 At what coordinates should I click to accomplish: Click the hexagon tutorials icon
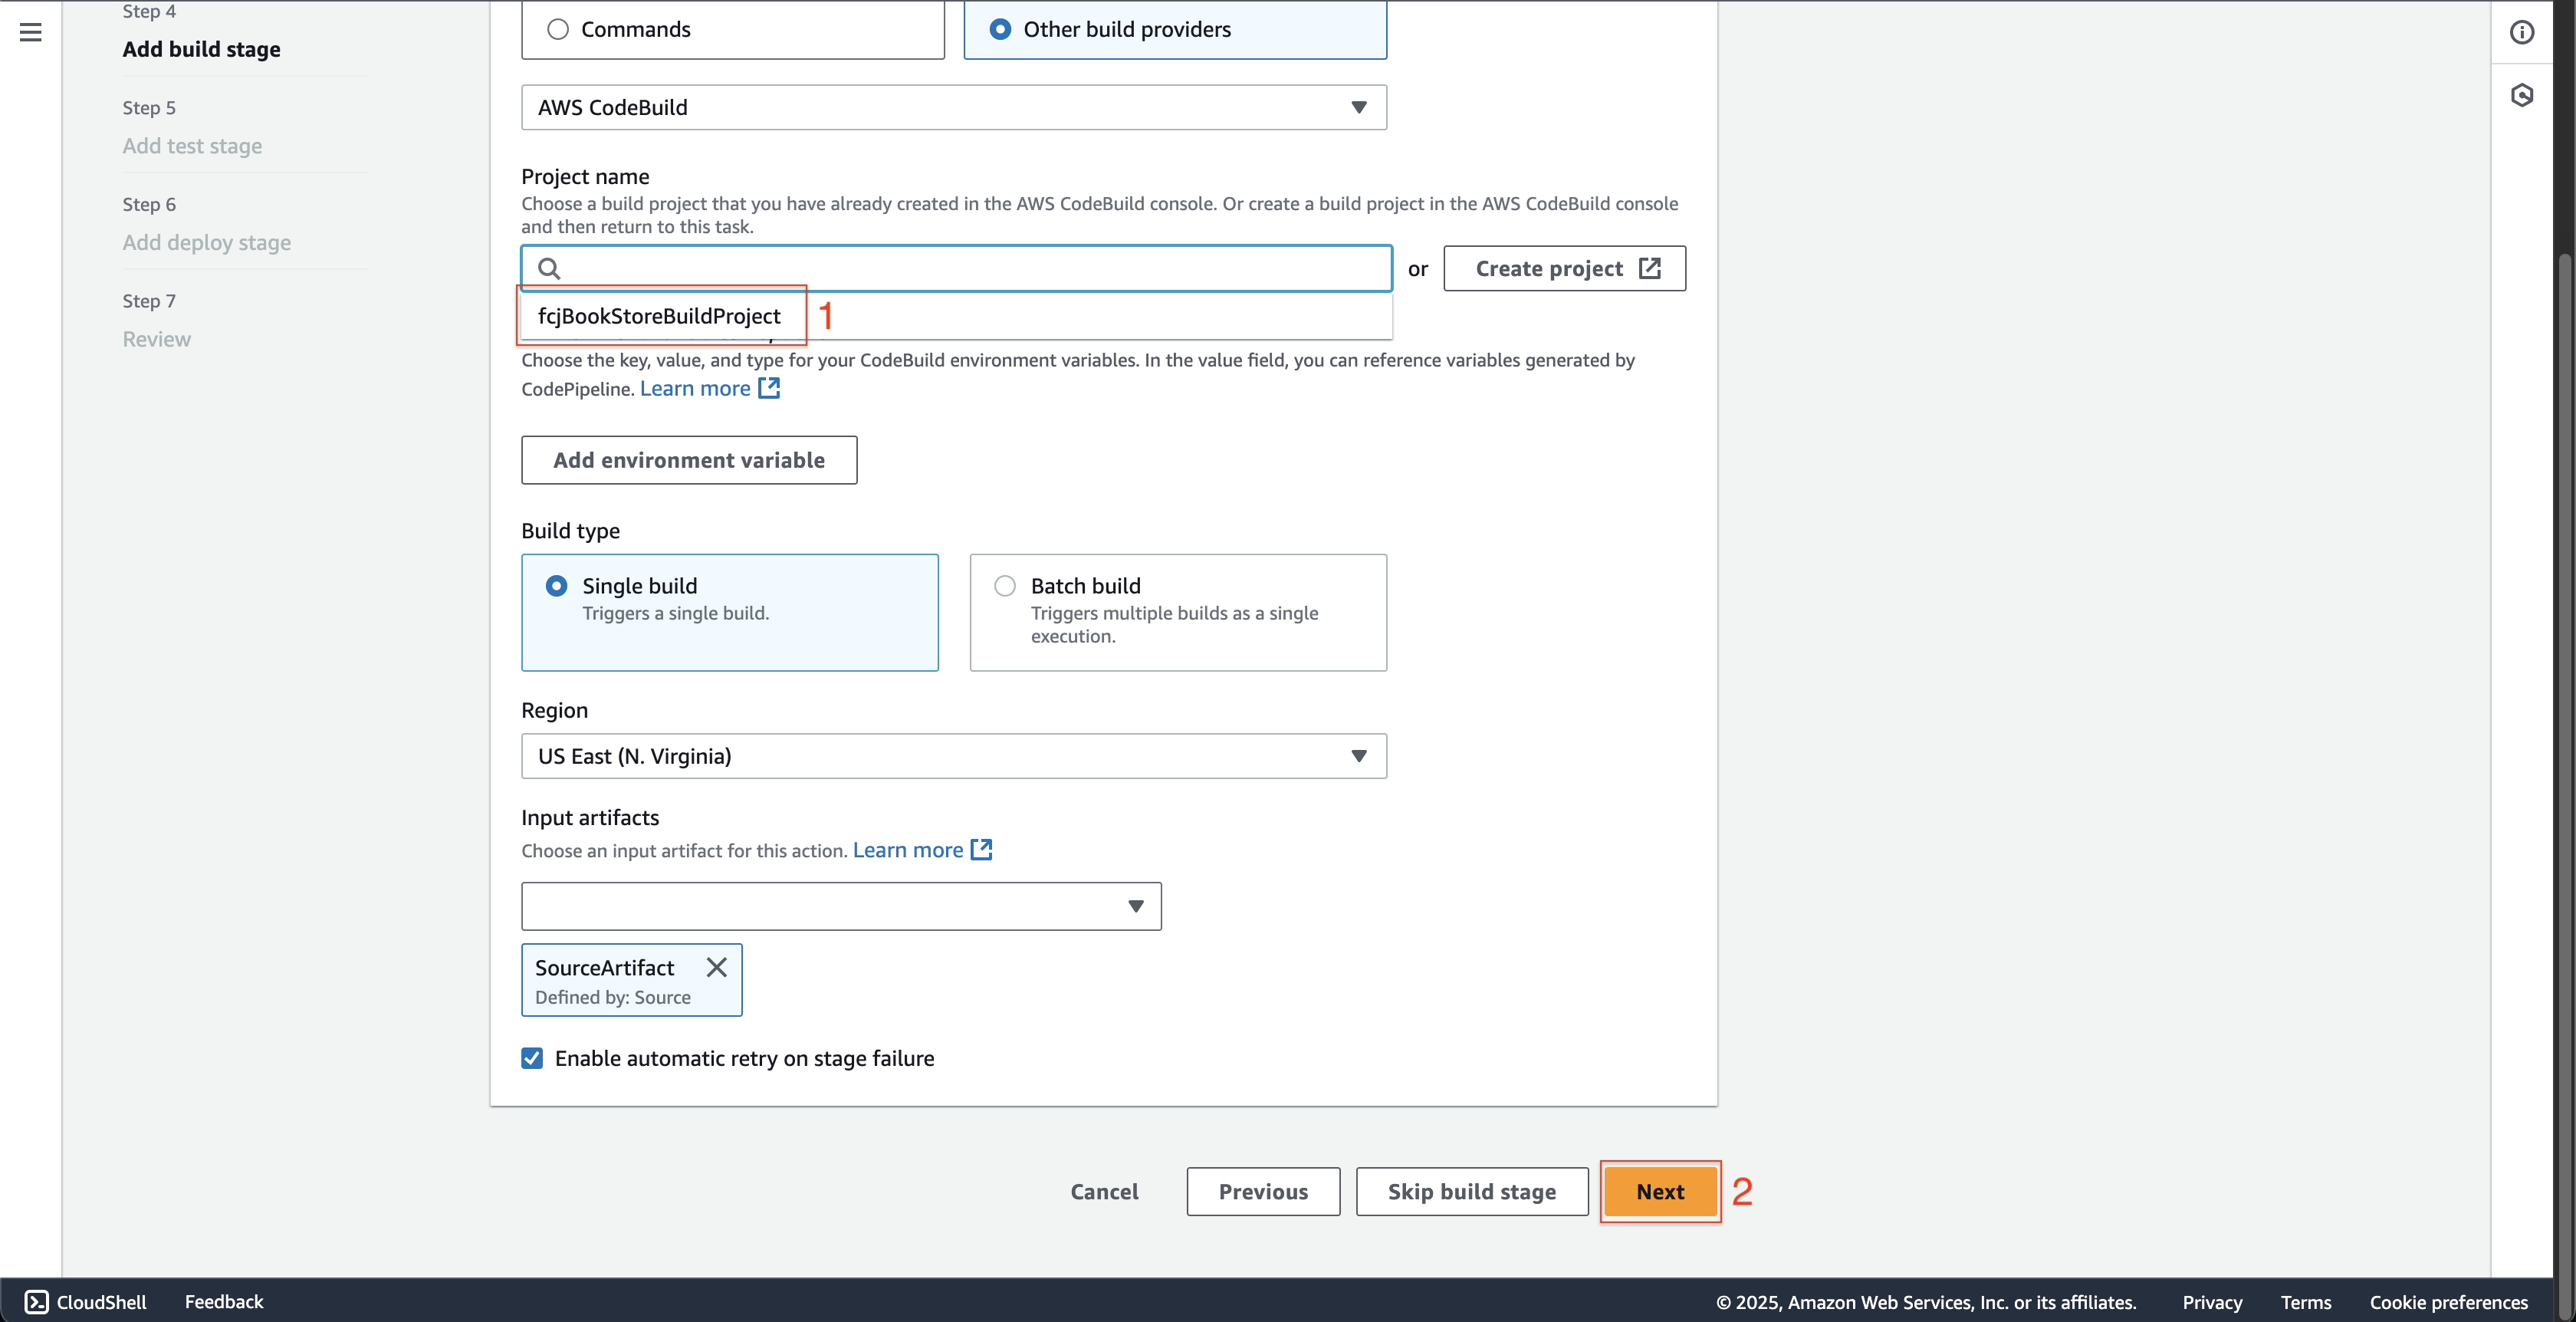click(x=2522, y=95)
